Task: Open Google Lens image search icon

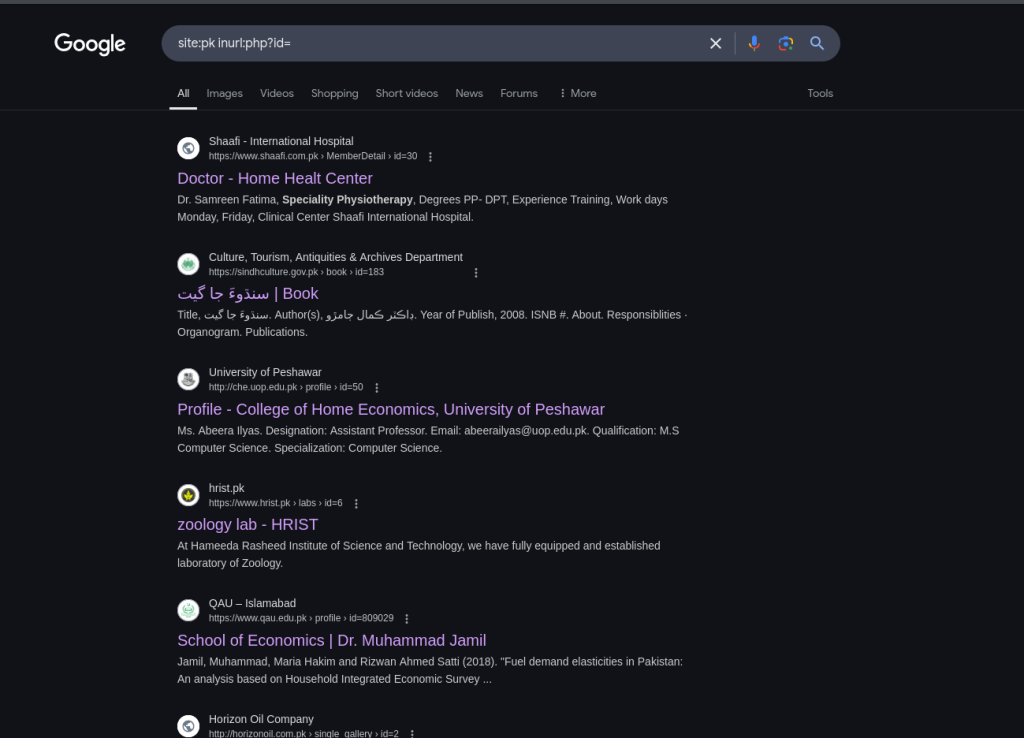Action: [x=786, y=43]
